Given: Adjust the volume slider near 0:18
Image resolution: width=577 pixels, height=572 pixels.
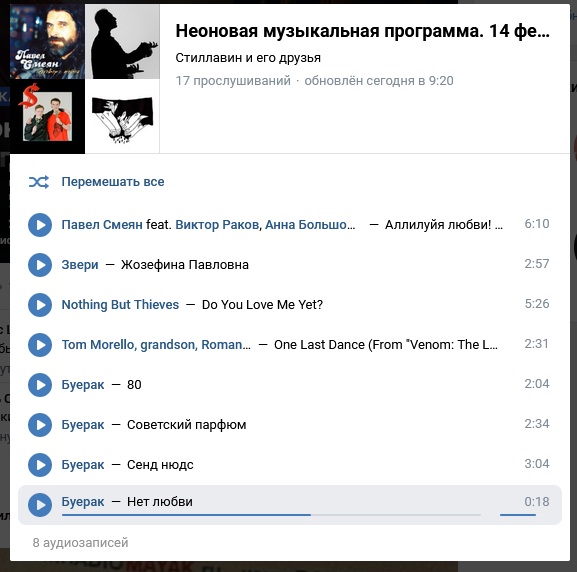Looking at the screenshot, I should click(518, 515).
